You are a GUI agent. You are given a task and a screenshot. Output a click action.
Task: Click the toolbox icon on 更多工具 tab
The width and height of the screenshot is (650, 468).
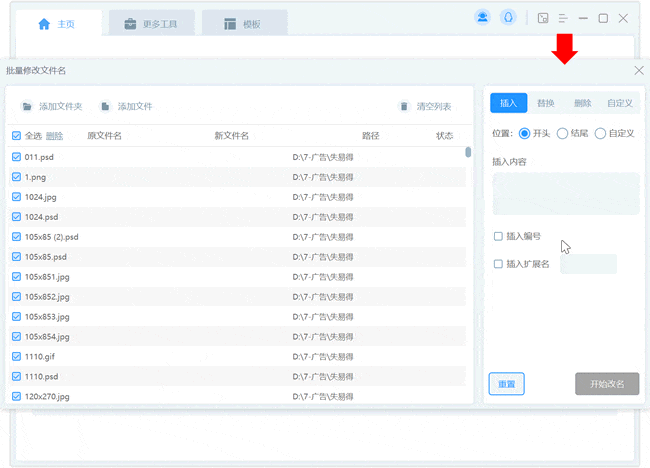[x=130, y=24]
